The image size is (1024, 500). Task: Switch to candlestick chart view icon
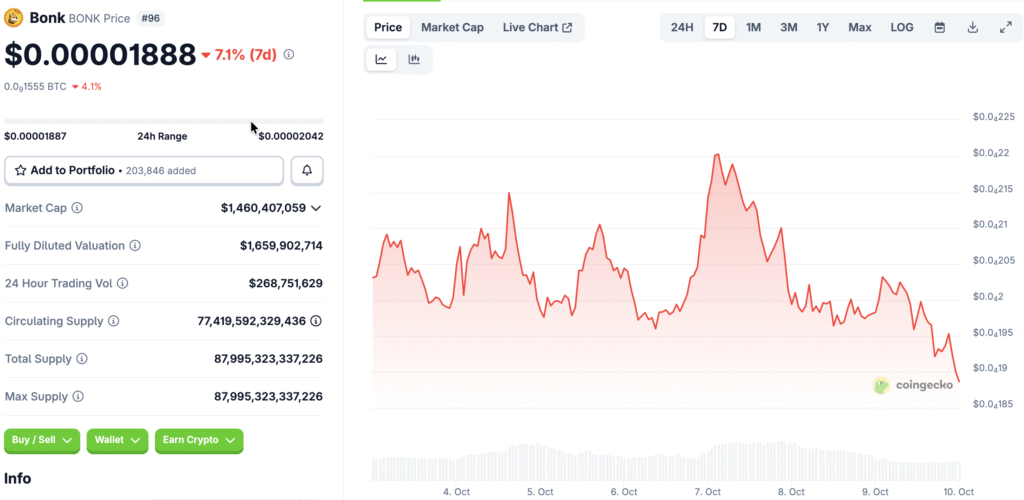tap(413, 60)
